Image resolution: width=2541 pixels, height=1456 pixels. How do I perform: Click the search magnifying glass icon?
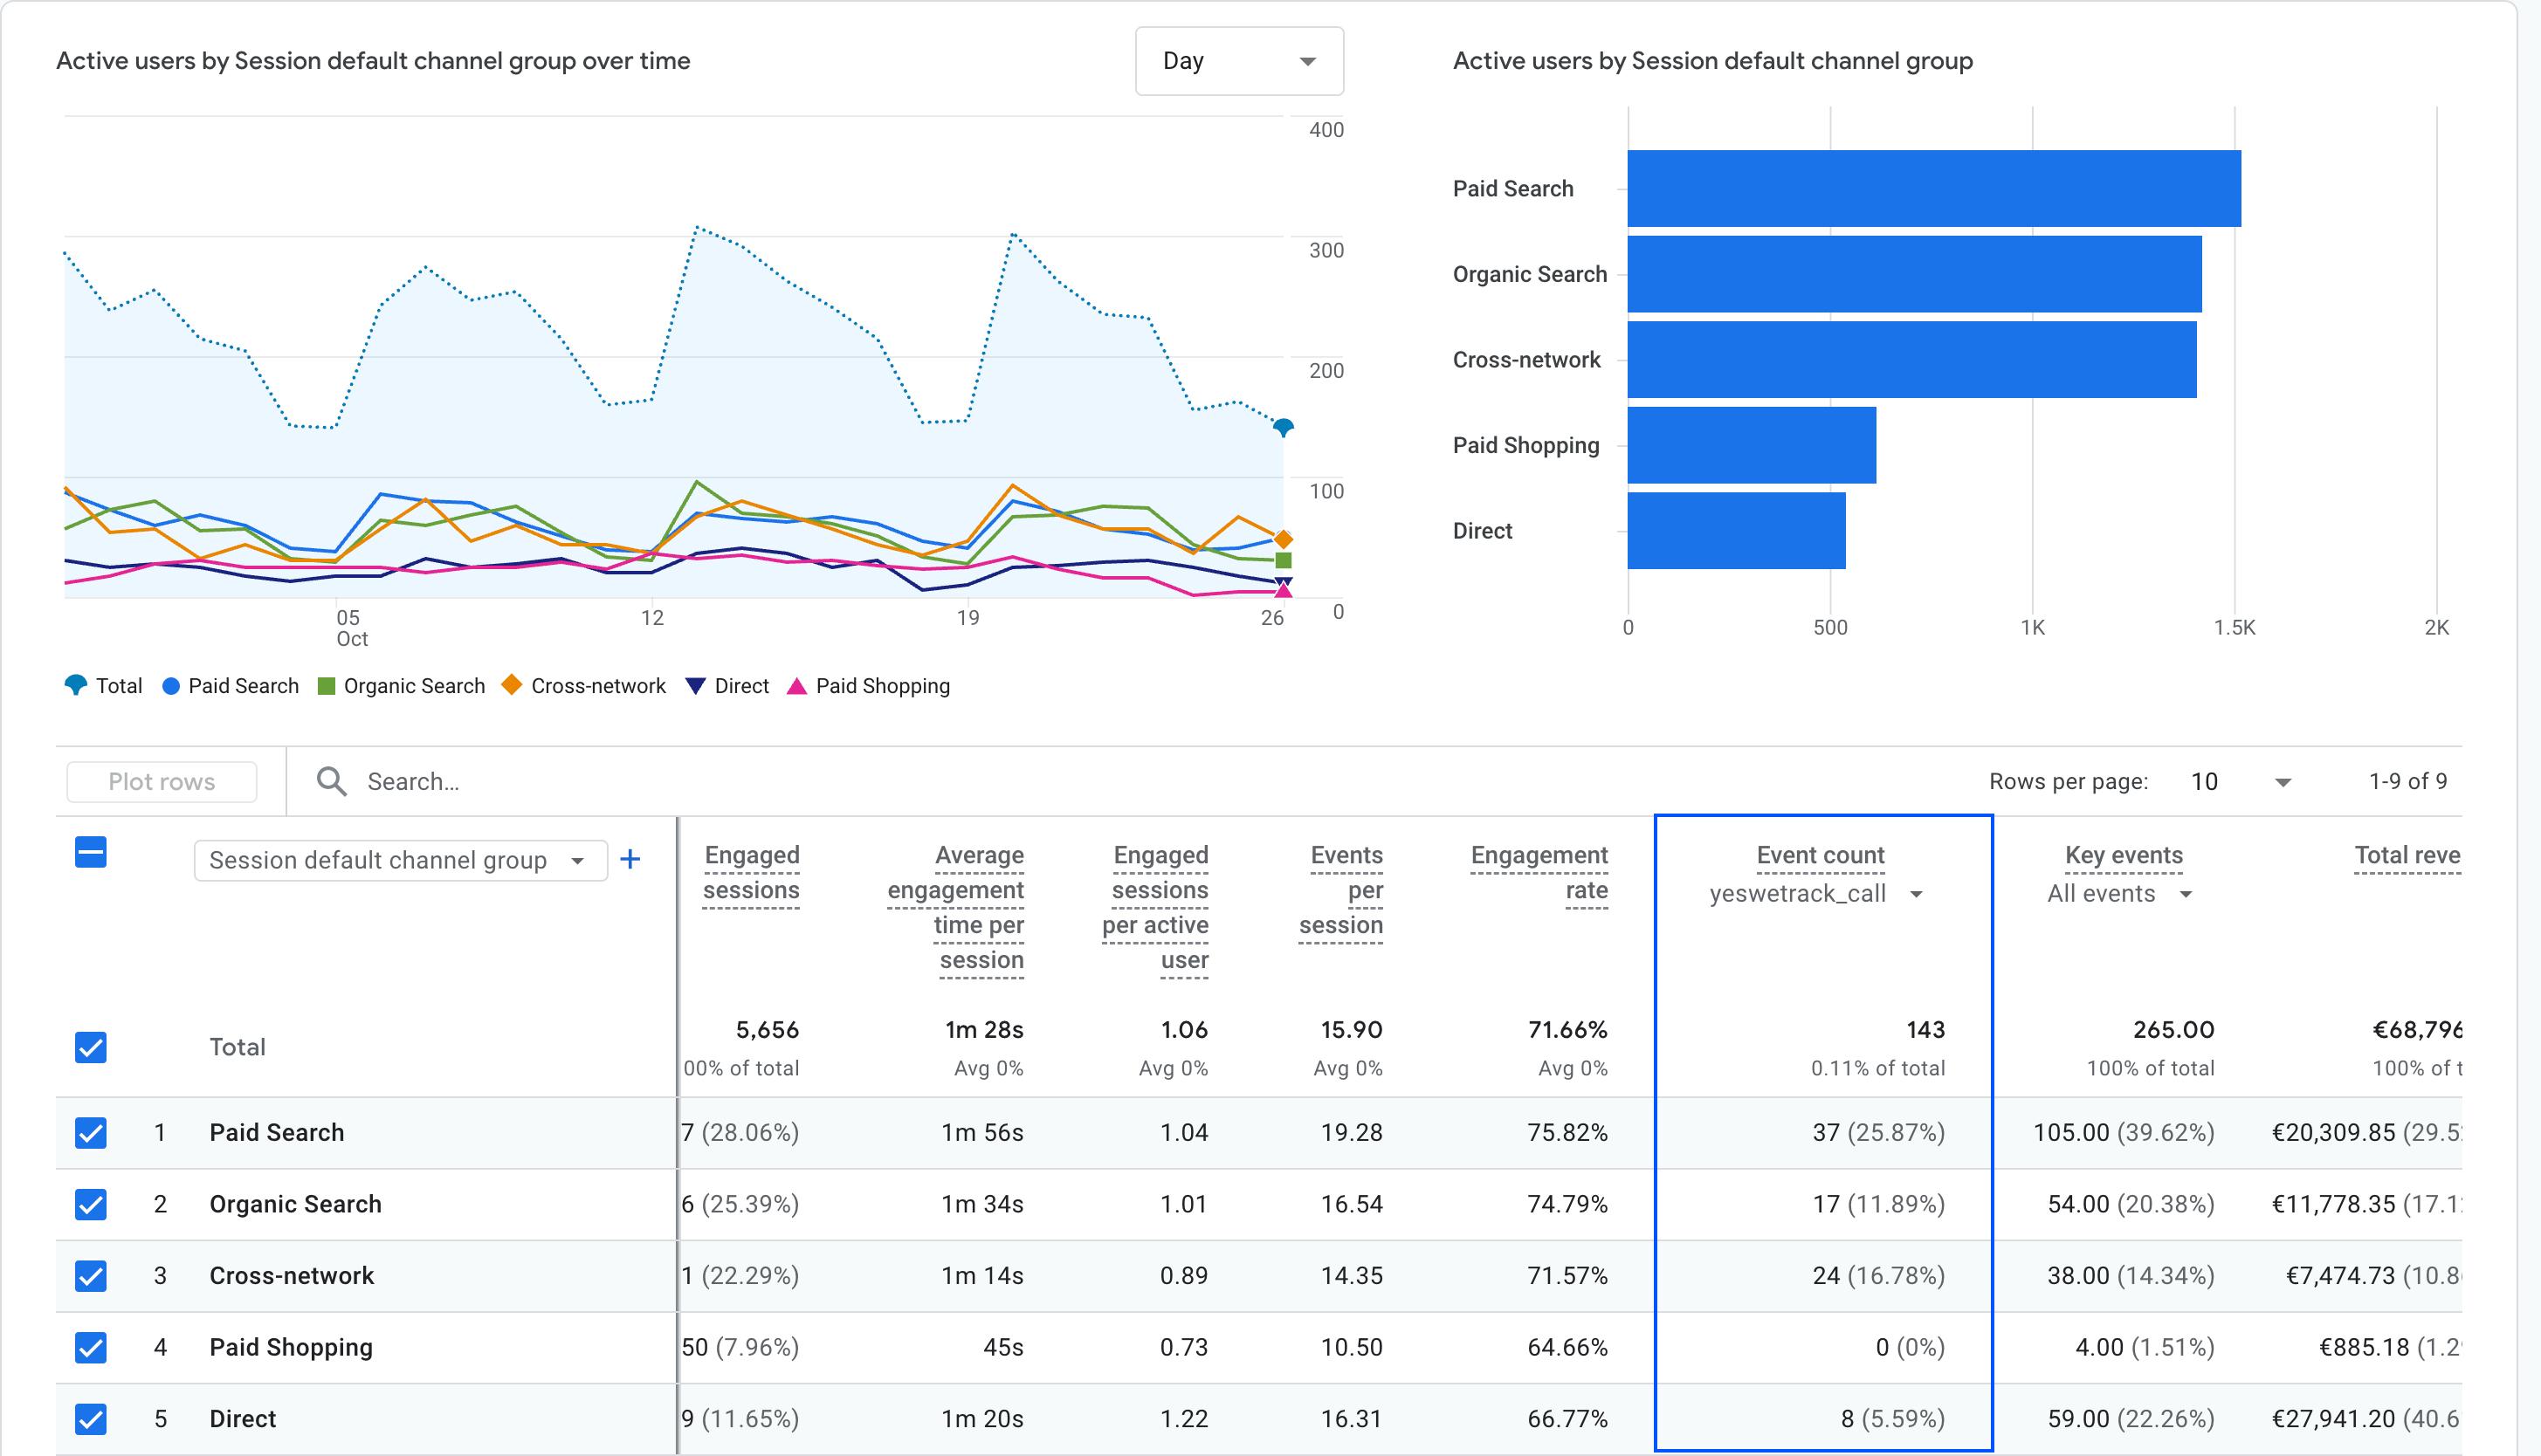click(333, 781)
